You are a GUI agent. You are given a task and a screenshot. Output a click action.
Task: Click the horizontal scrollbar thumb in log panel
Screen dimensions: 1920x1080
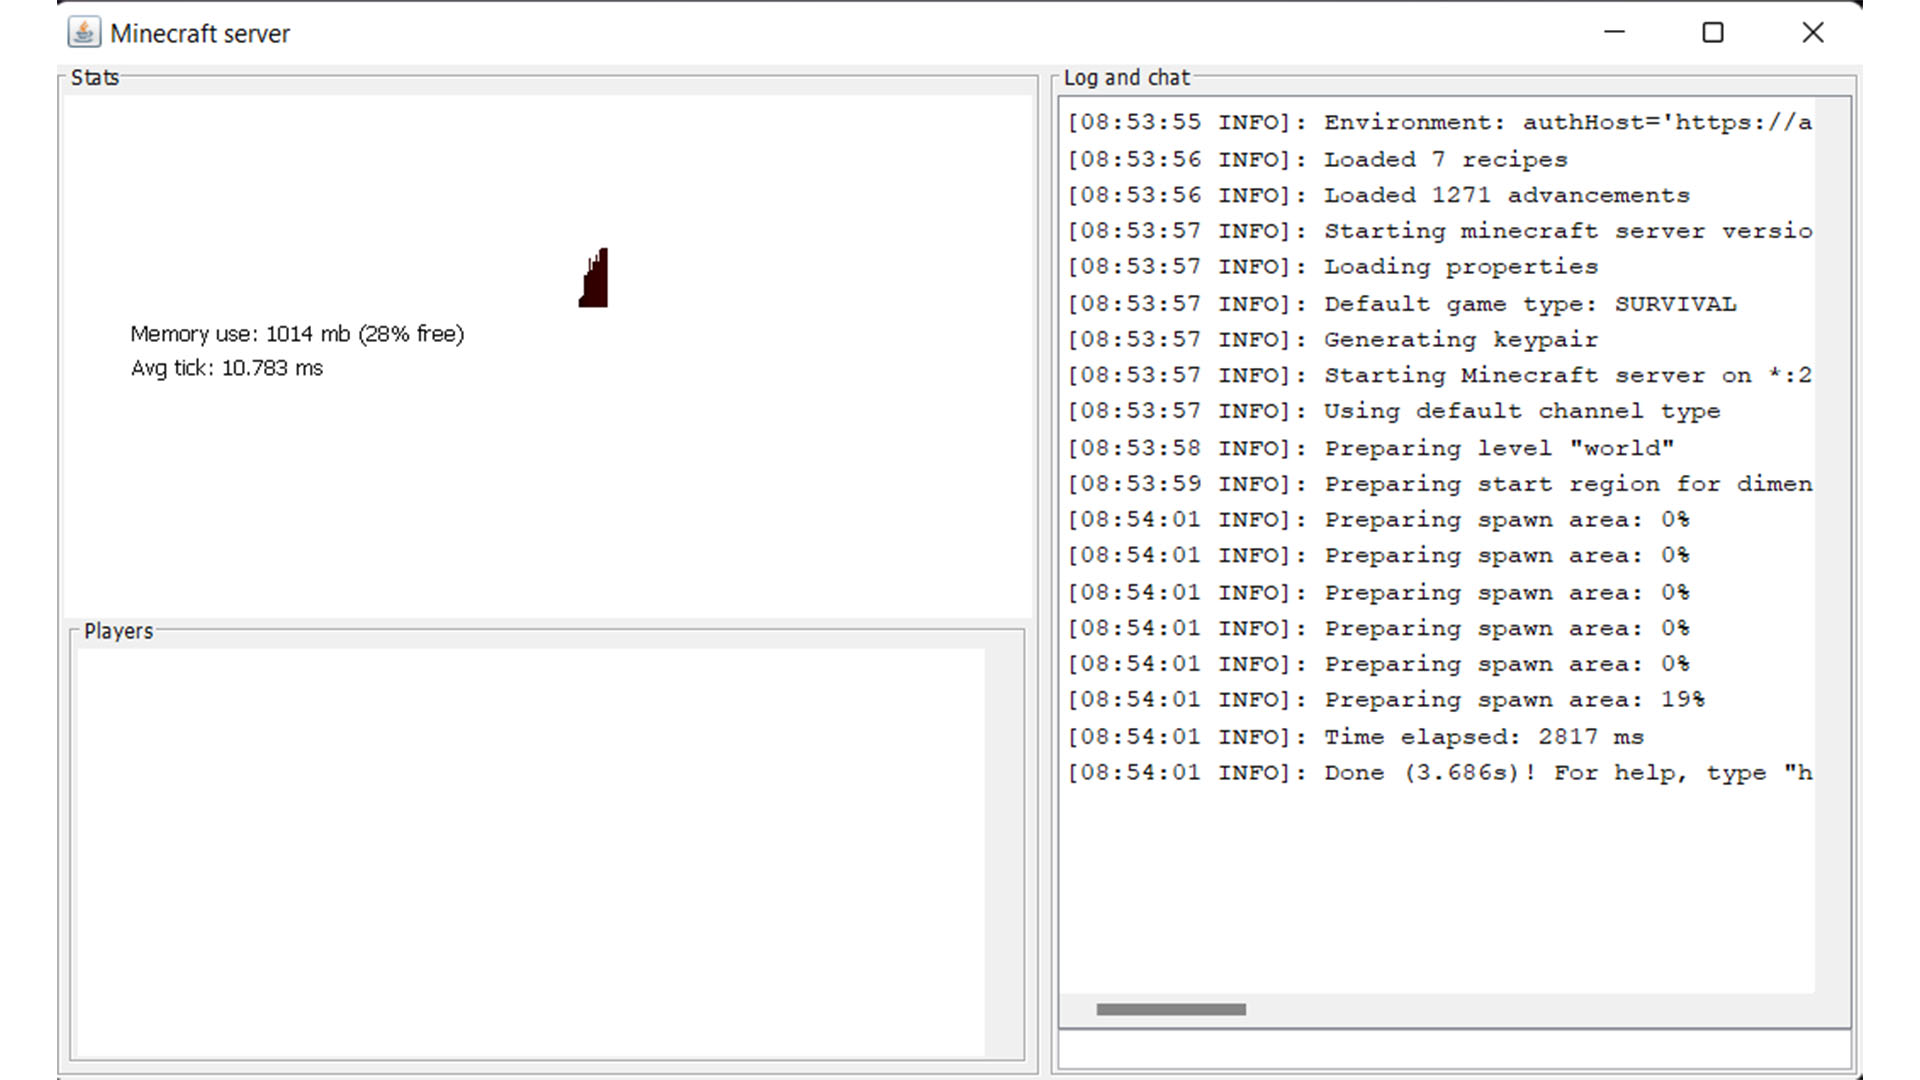click(x=1171, y=1010)
